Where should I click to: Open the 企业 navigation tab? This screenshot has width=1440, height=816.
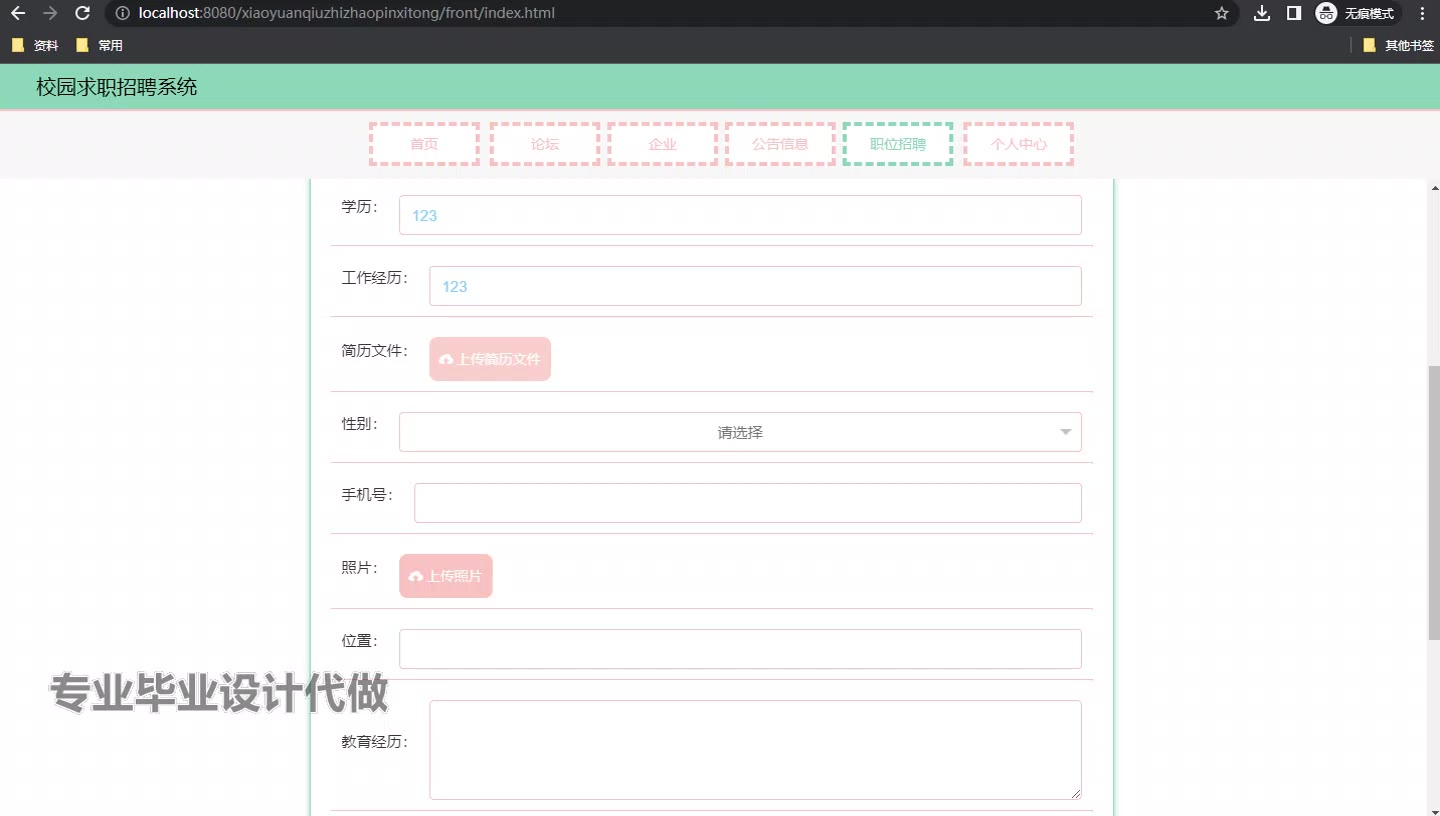pos(662,144)
